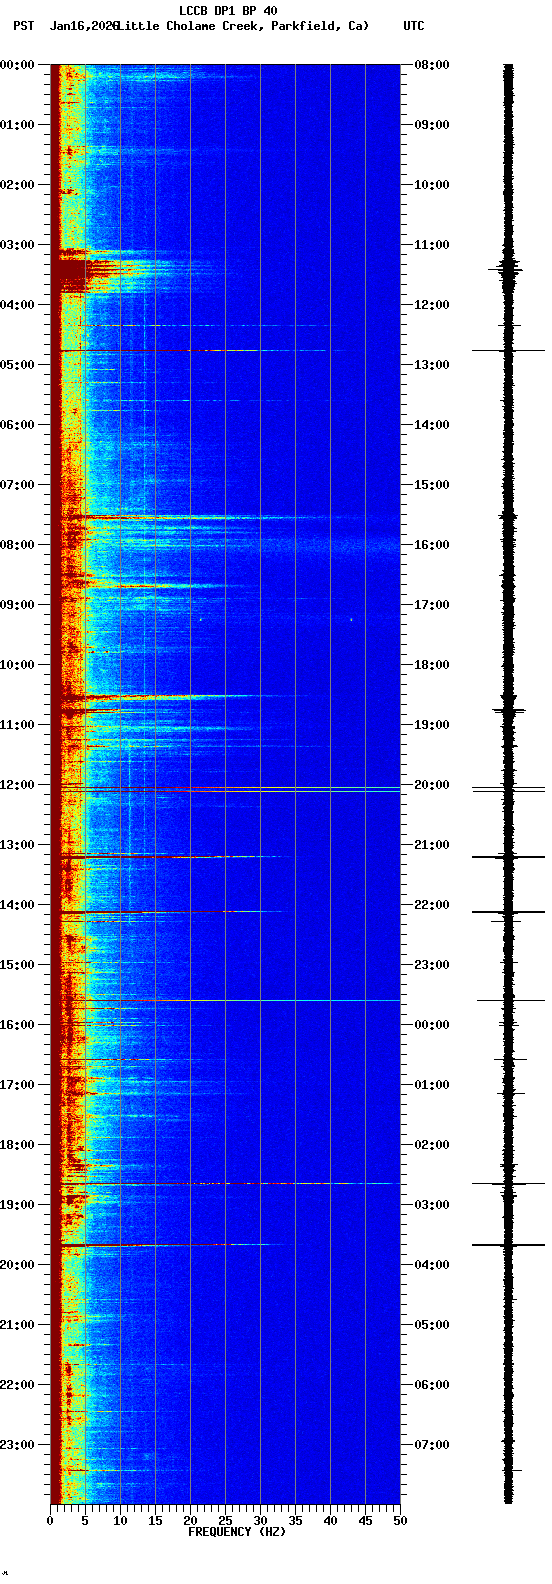Click the PST time label '23:00'
Image resolution: width=552 pixels, height=1584 pixels.
coord(16,1445)
